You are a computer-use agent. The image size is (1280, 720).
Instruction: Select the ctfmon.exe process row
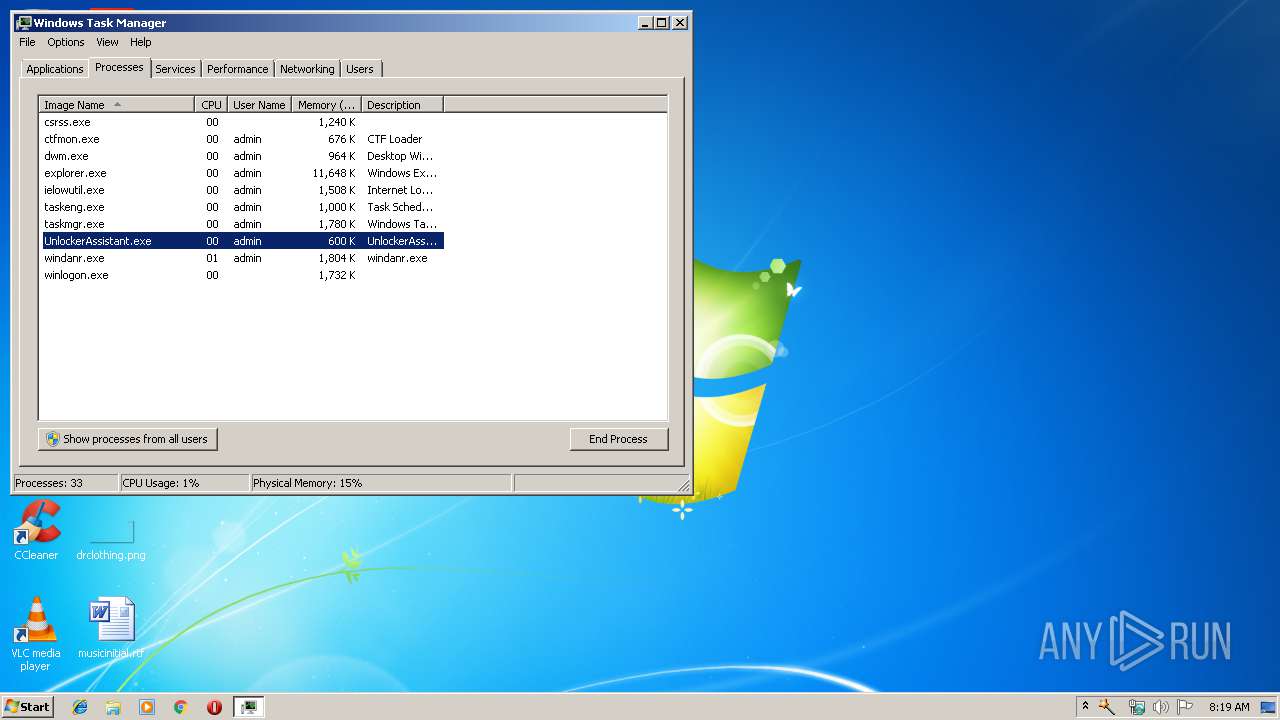coord(241,139)
